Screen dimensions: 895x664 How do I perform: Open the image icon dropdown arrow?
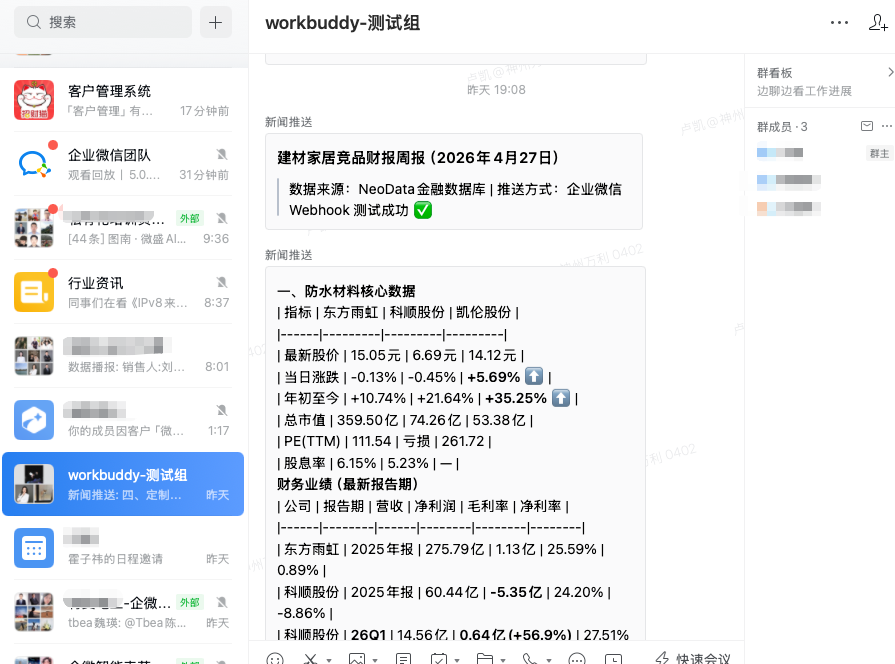(x=375, y=660)
